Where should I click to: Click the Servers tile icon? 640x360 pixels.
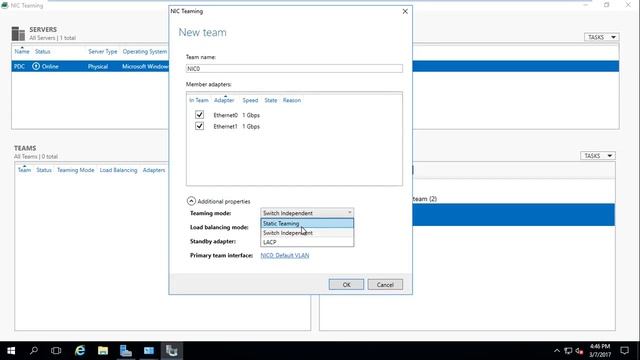tap(18, 34)
